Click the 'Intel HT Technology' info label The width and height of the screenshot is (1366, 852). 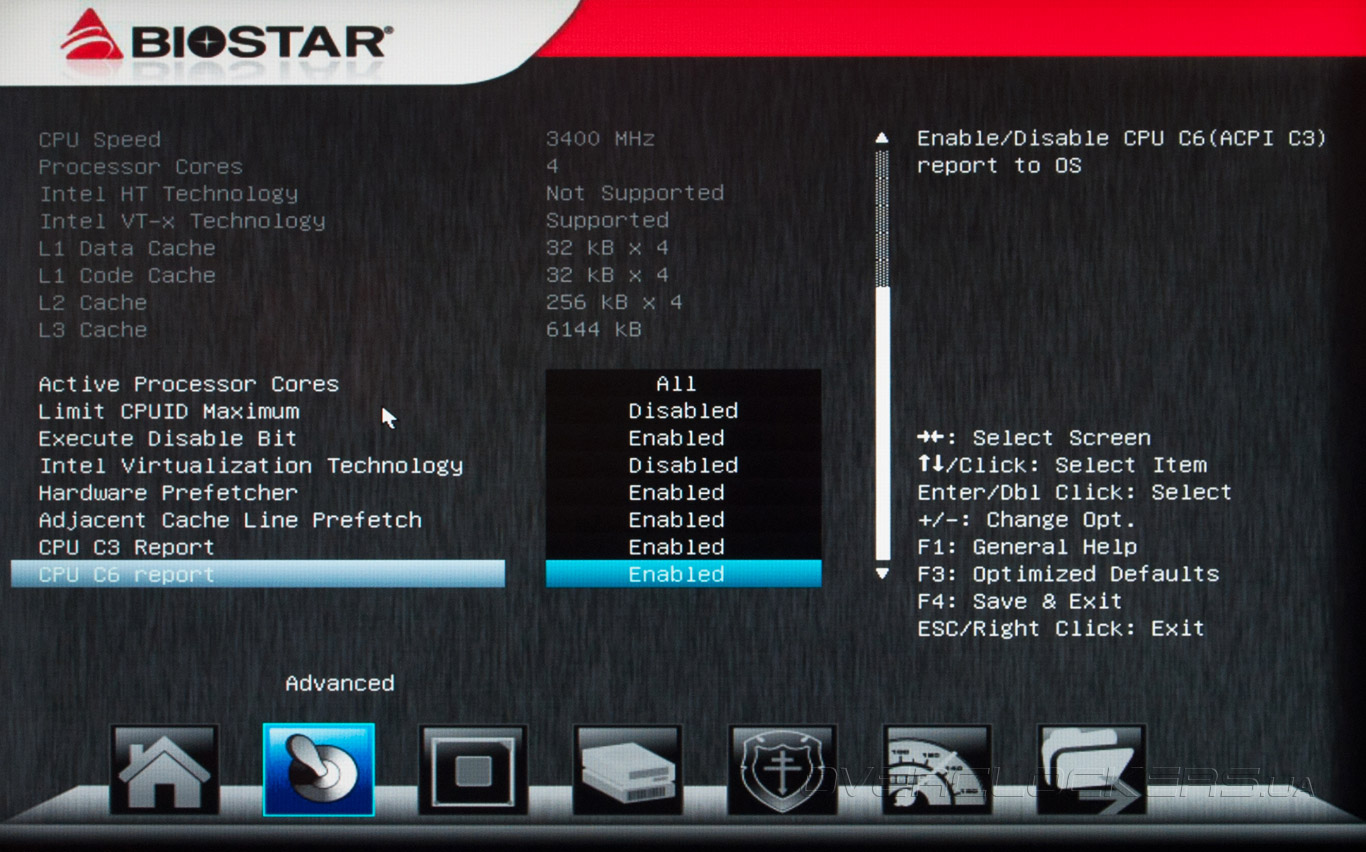tap(168, 193)
